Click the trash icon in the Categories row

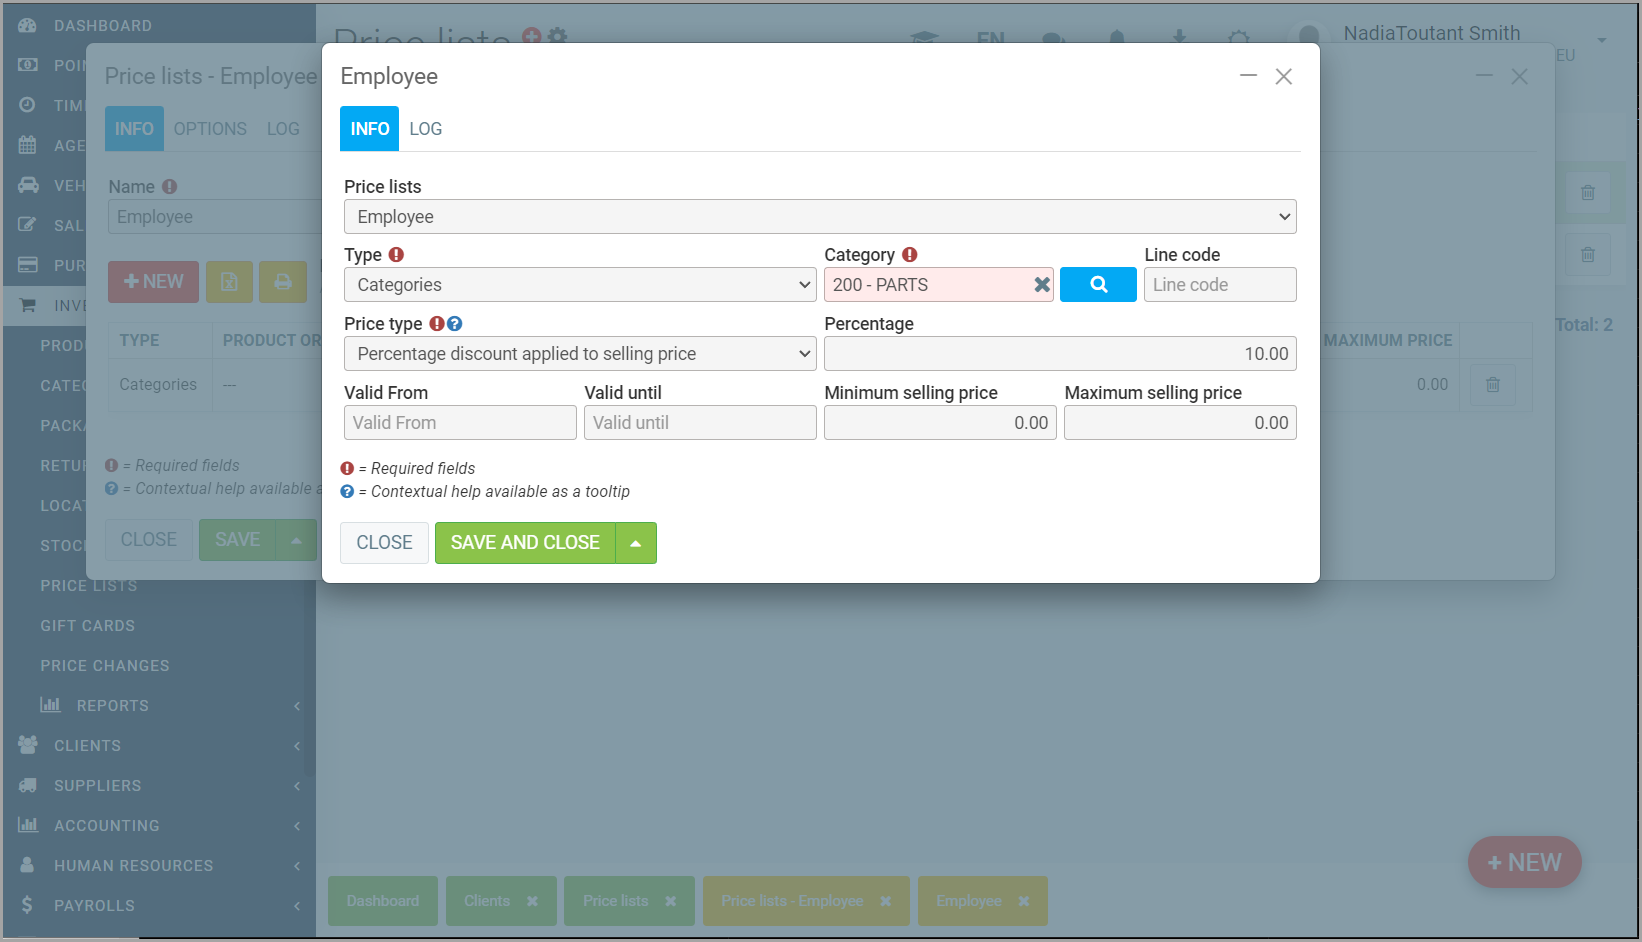1492,385
